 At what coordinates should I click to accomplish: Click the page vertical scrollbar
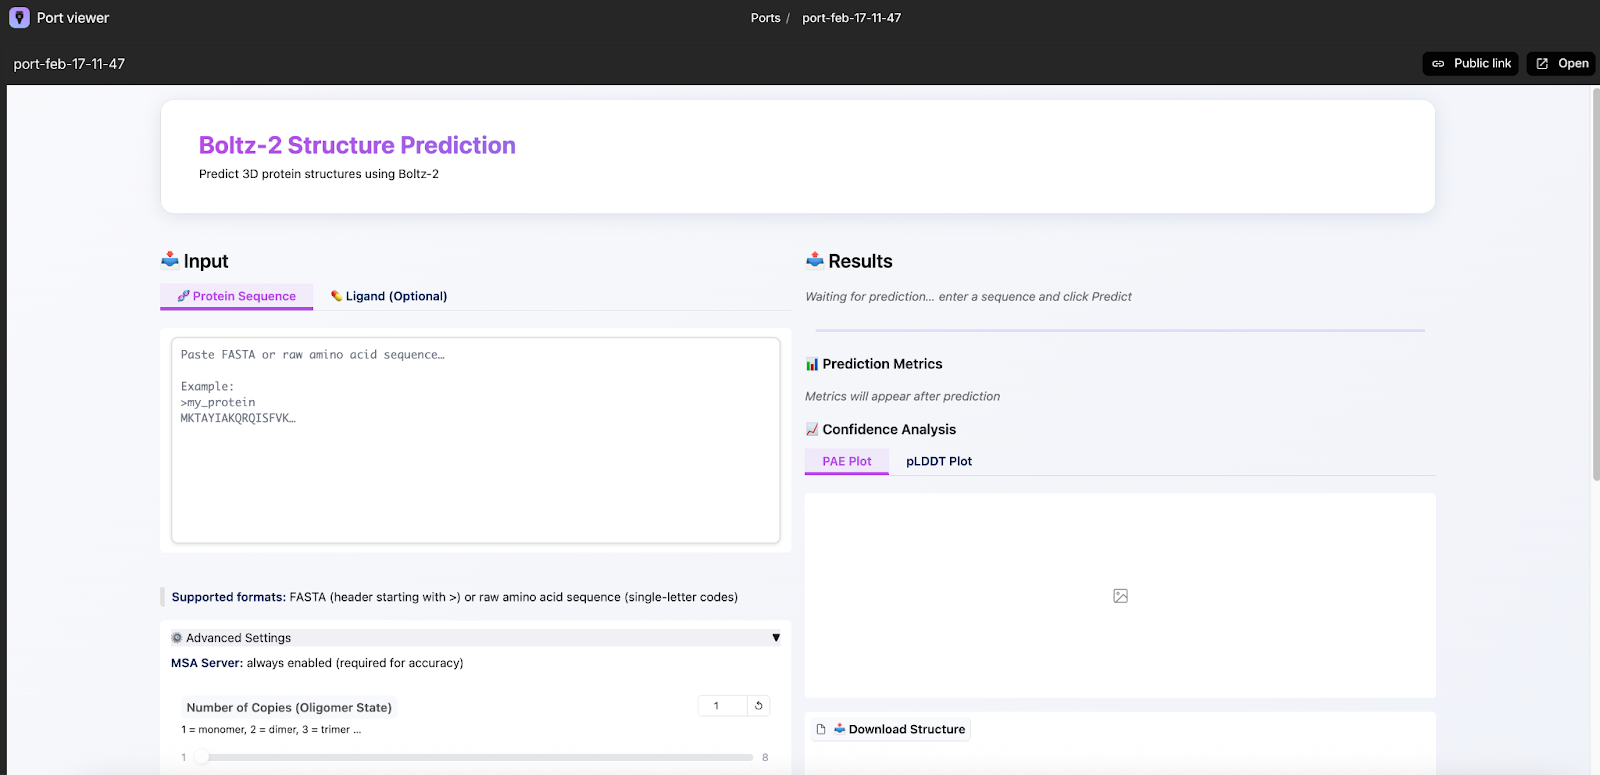point(1595,284)
